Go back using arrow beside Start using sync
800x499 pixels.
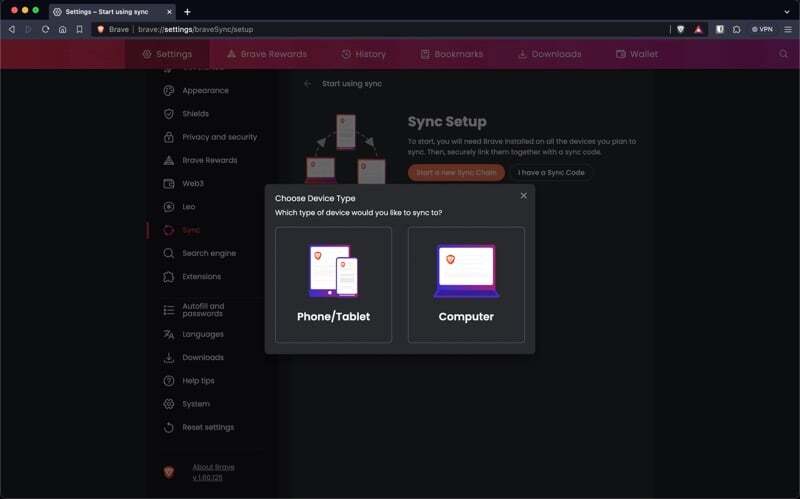(307, 84)
